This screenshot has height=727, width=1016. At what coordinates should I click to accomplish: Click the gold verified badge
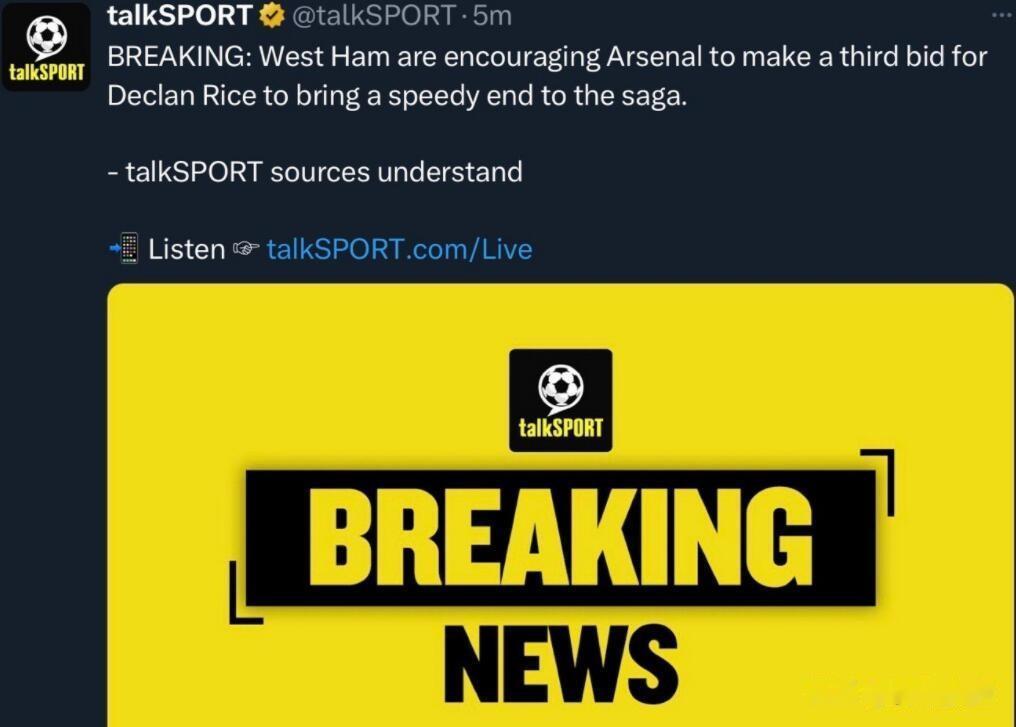point(271,16)
